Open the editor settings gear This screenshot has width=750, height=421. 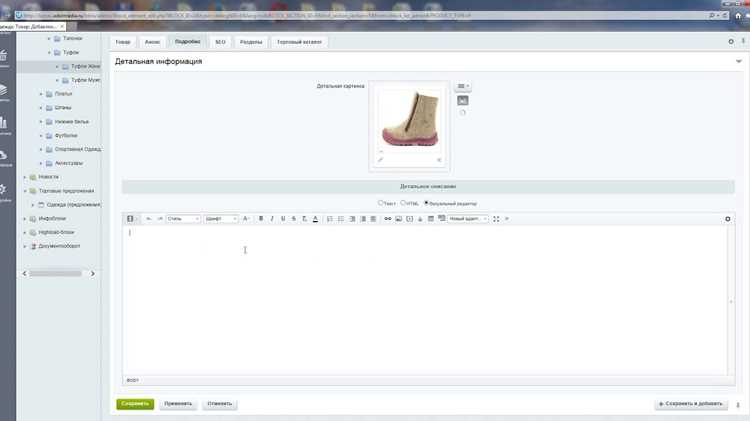coord(728,219)
